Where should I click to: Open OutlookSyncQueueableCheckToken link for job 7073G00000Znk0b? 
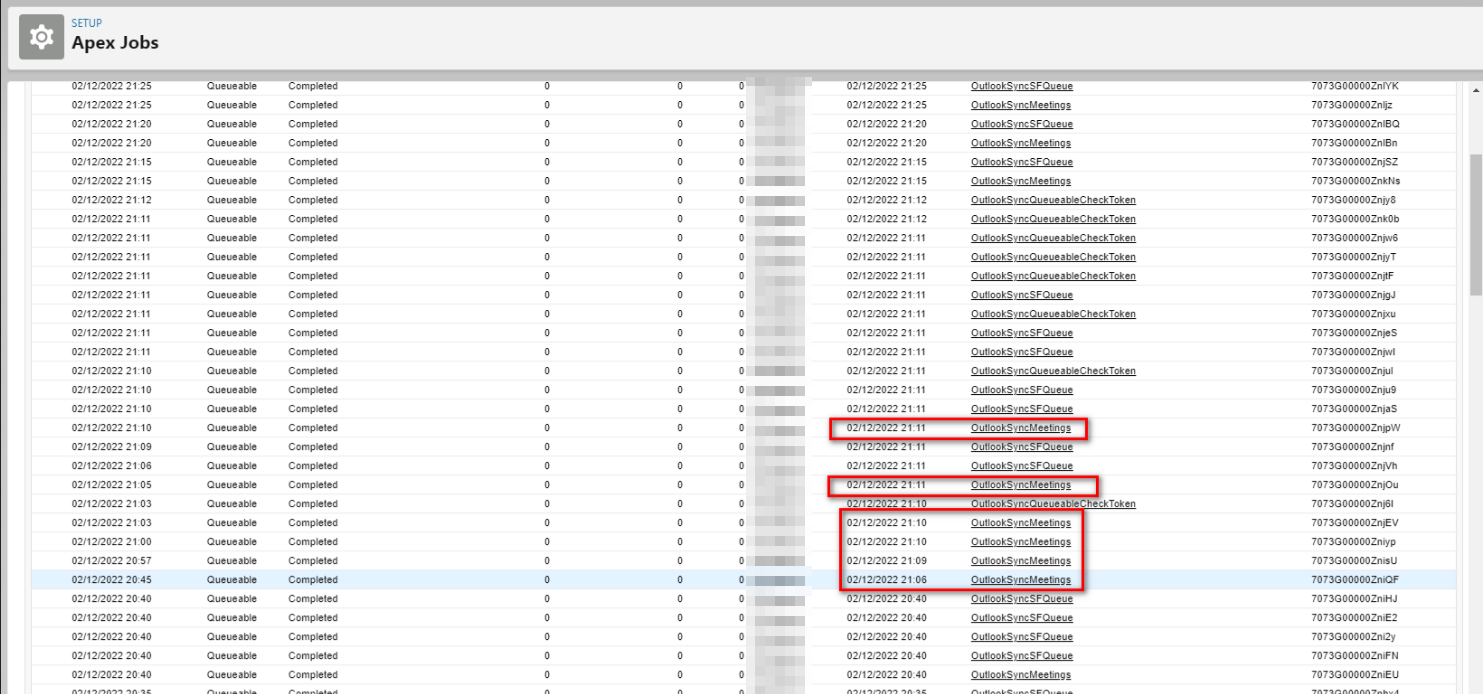(1053, 219)
